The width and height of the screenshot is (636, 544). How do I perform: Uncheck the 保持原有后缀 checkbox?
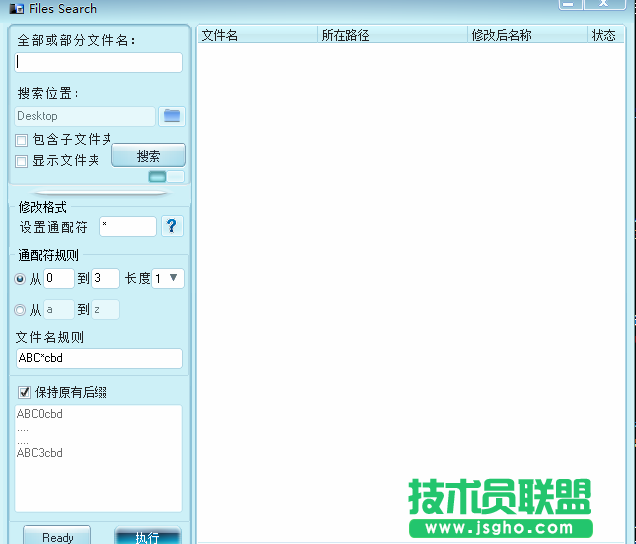(24, 392)
